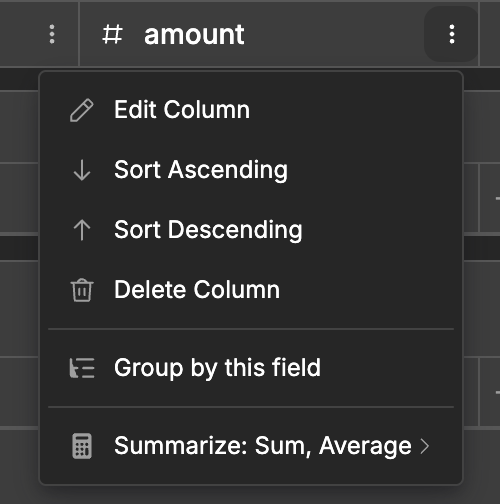Image resolution: width=500 pixels, height=504 pixels.
Task: Choose Edit Column from the menu
Action: [251, 110]
